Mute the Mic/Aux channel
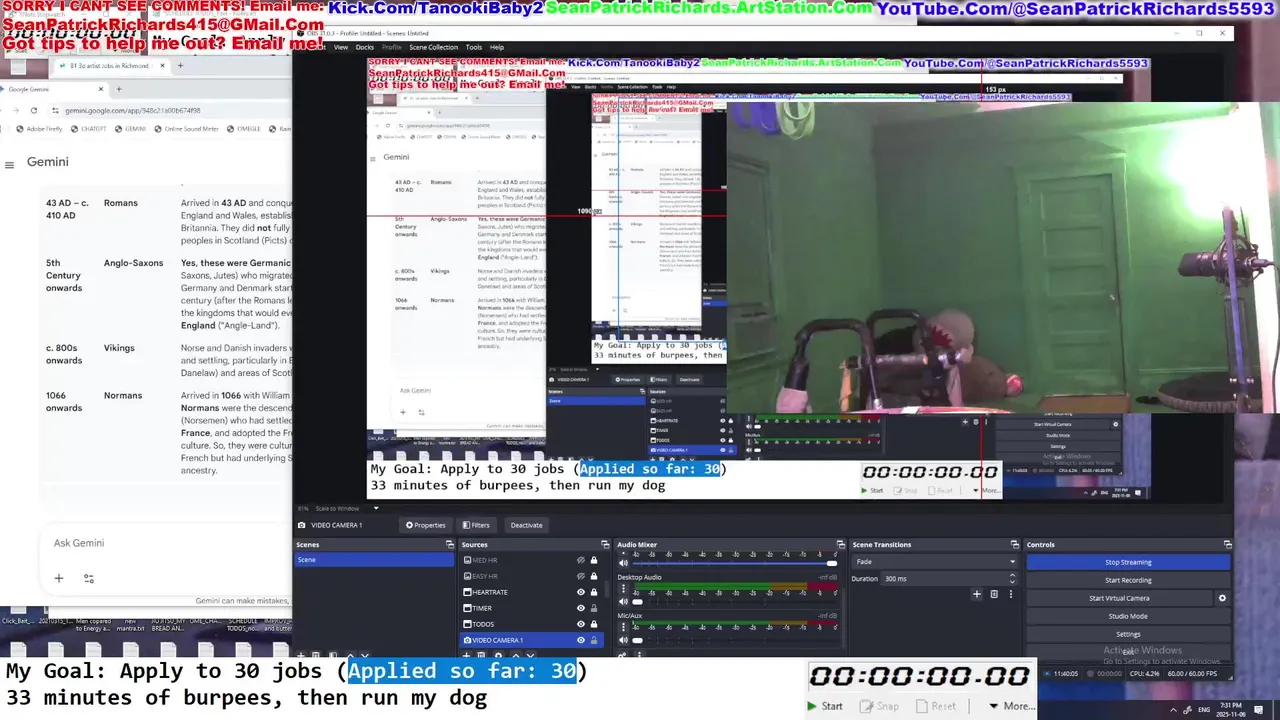1280x720 pixels. pos(624,639)
